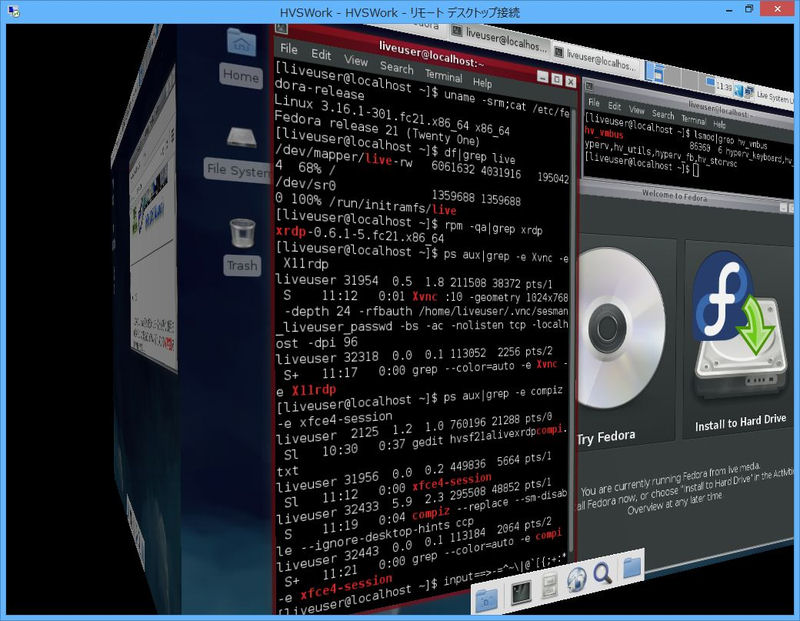Viewport: 800px width, 621px height.
Task: Select the first workspace in workspace switcher
Action: [657, 71]
